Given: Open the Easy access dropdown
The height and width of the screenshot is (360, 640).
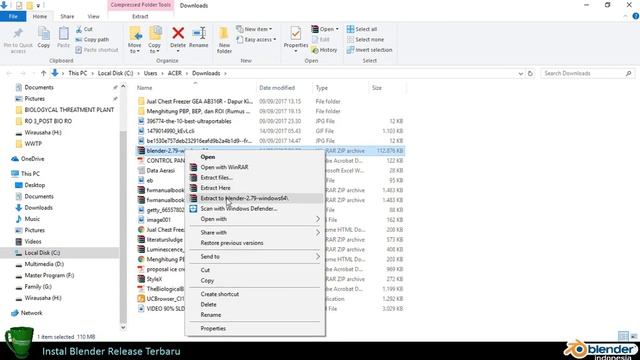Looking at the screenshot, I should (x=256, y=40).
